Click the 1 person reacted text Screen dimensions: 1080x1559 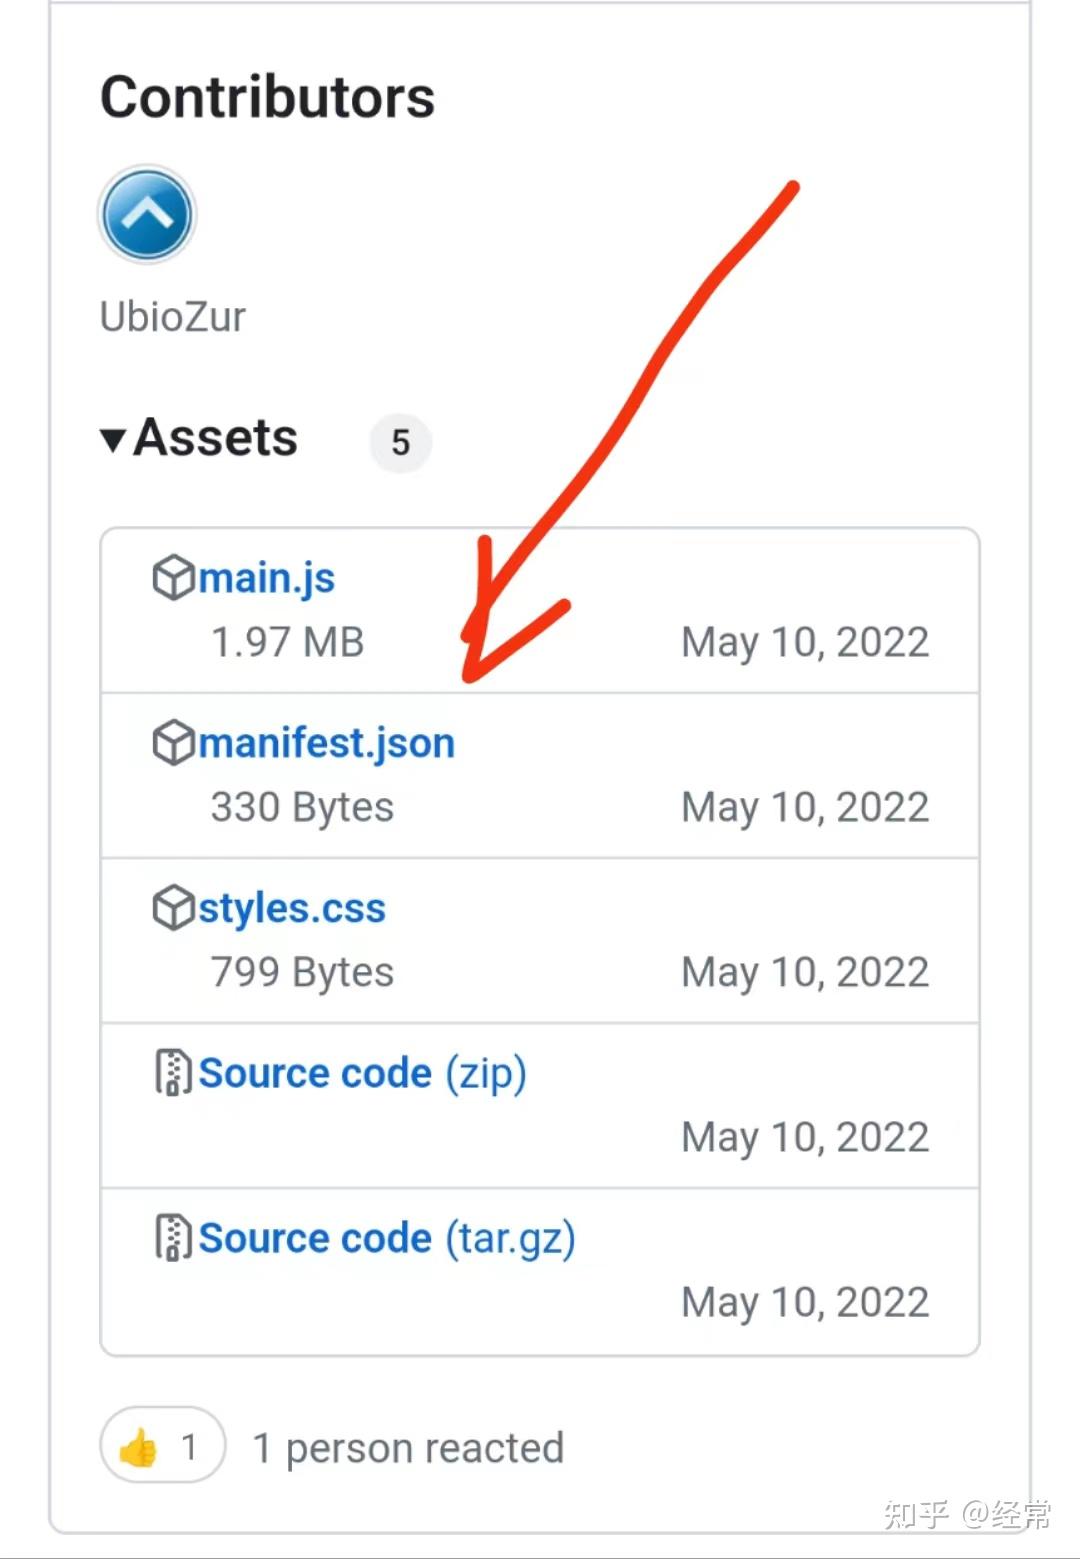tap(408, 1446)
